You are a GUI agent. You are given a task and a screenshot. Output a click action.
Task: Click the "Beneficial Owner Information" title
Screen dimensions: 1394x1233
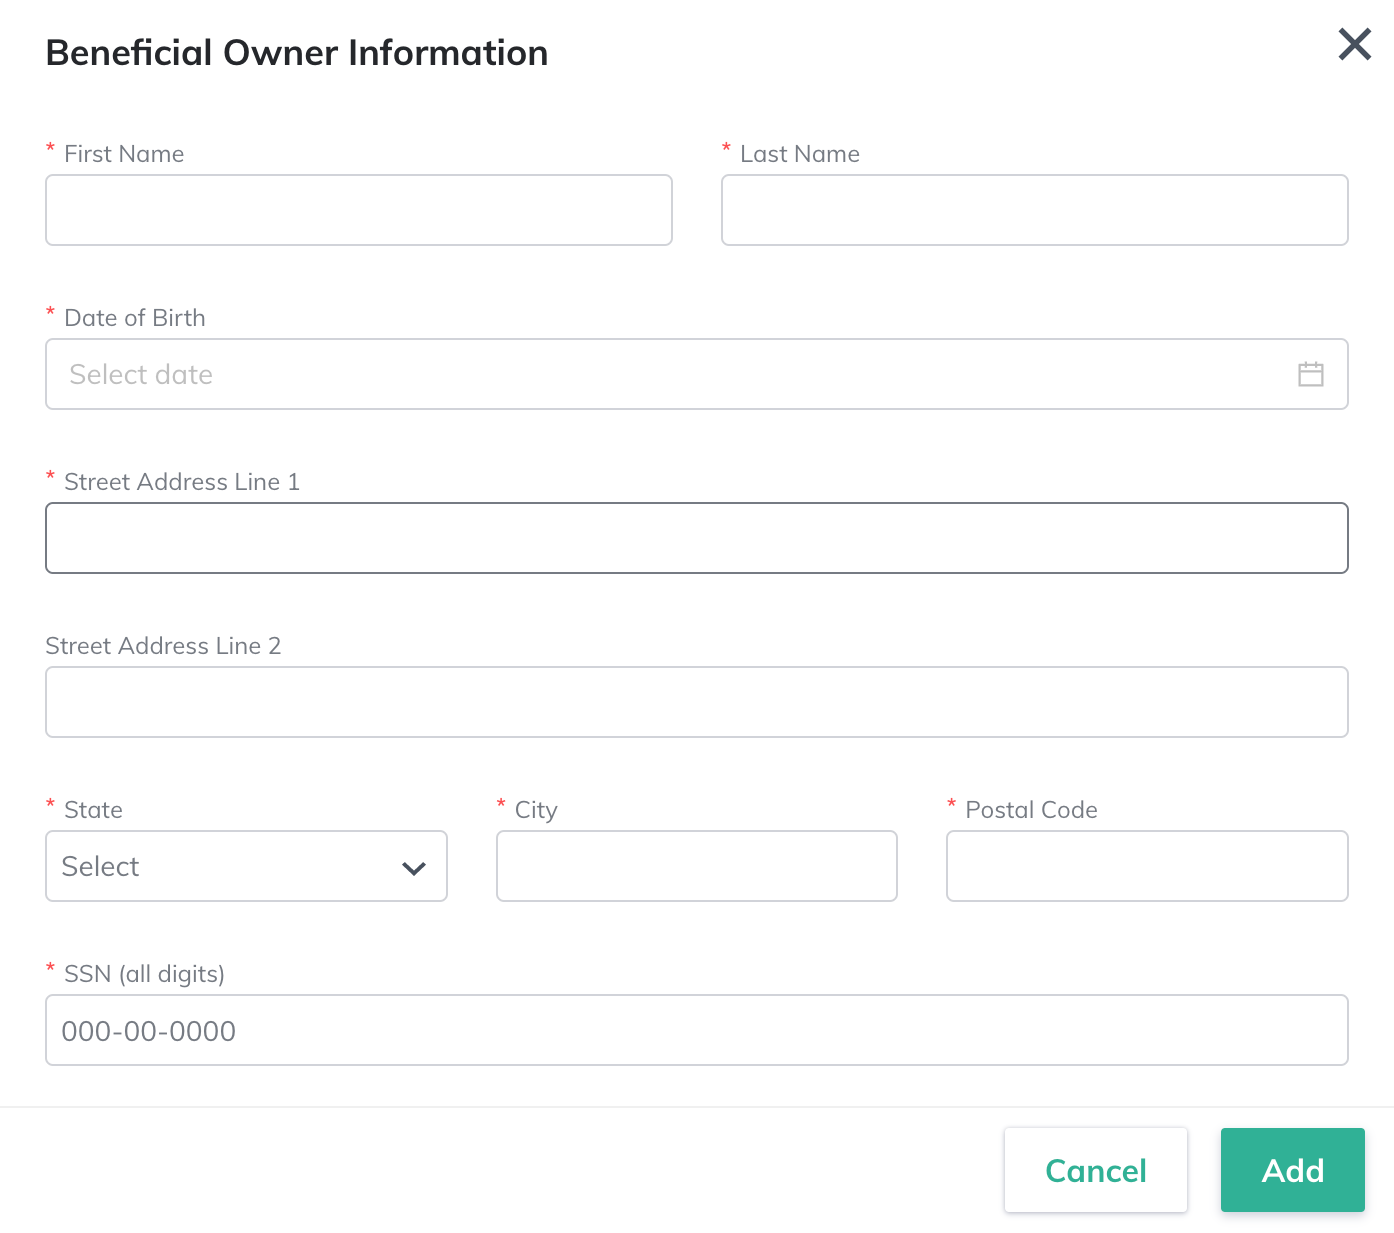[297, 53]
